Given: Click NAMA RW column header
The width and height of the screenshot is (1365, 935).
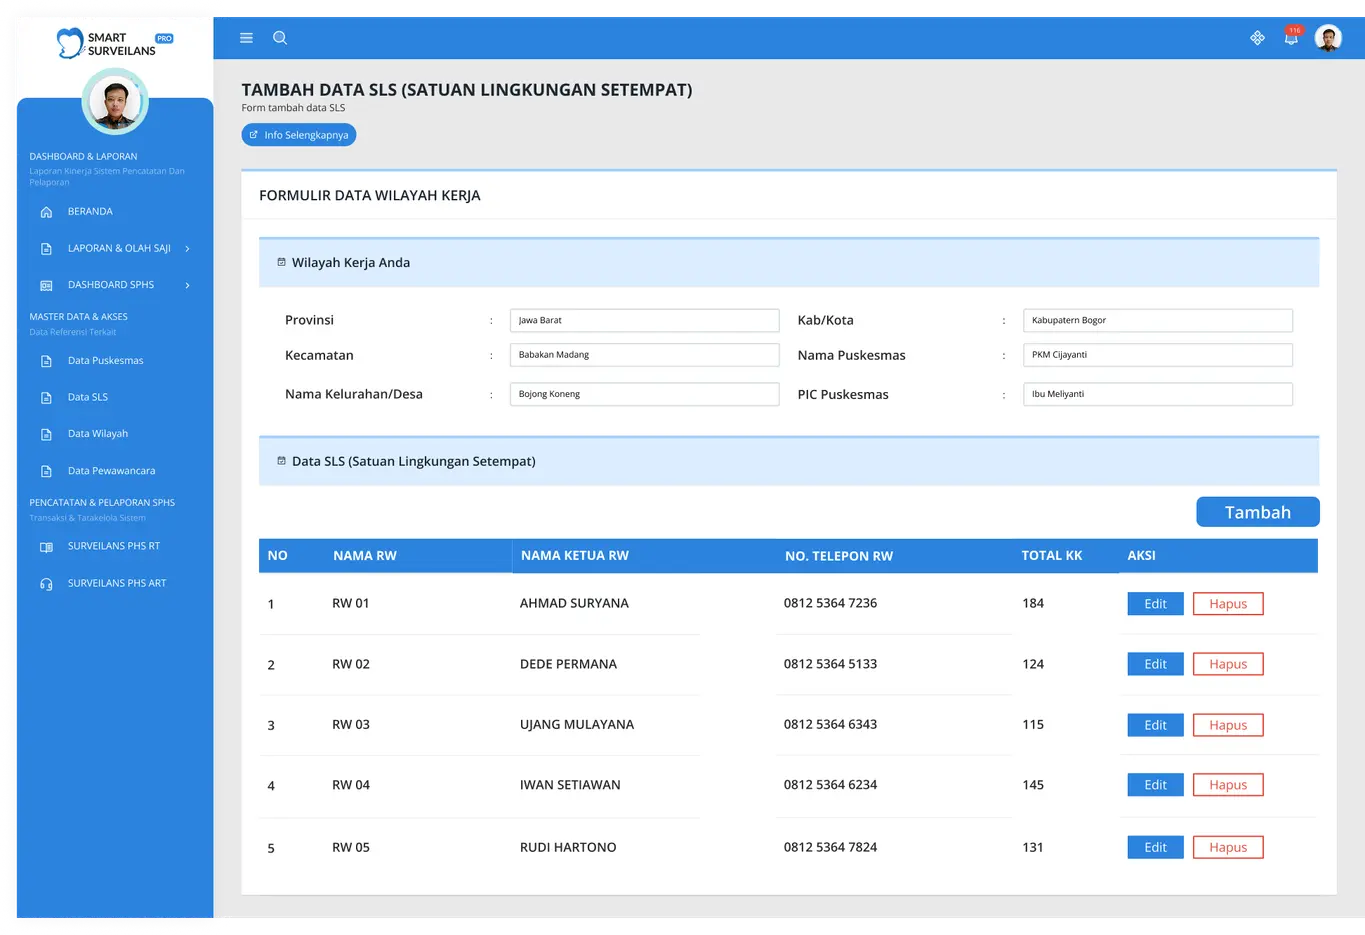Looking at the screenshot, I should 365,556.
